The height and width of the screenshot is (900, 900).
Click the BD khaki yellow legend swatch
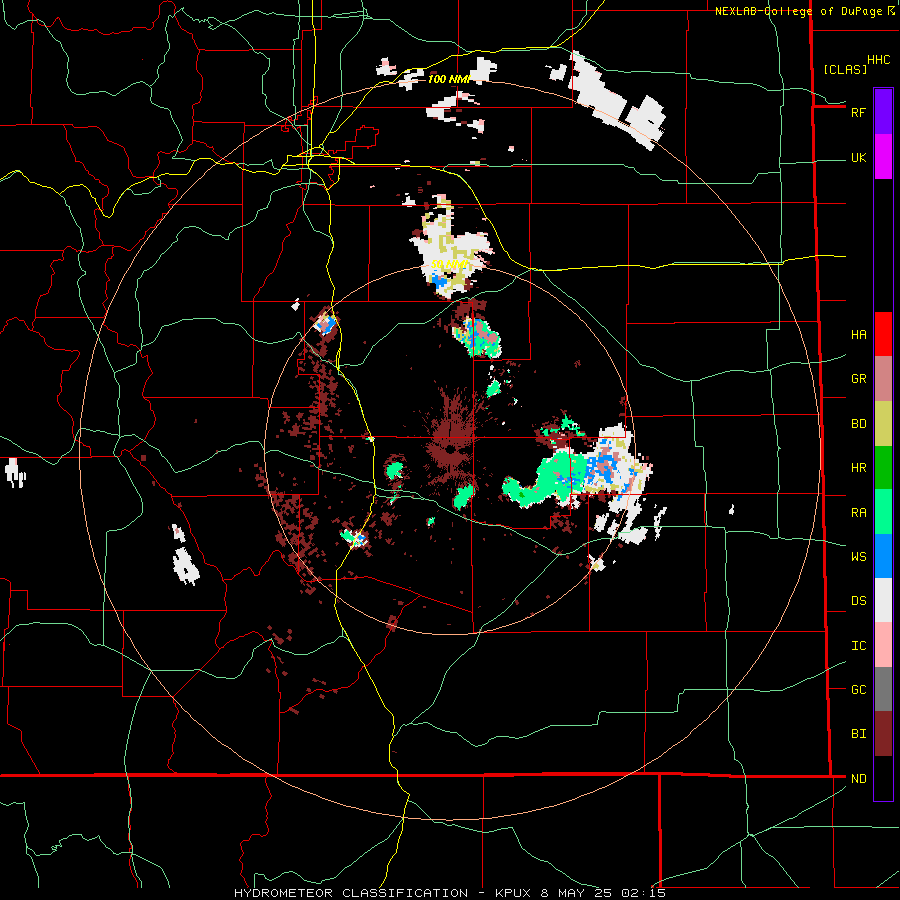tap(883, 424)
